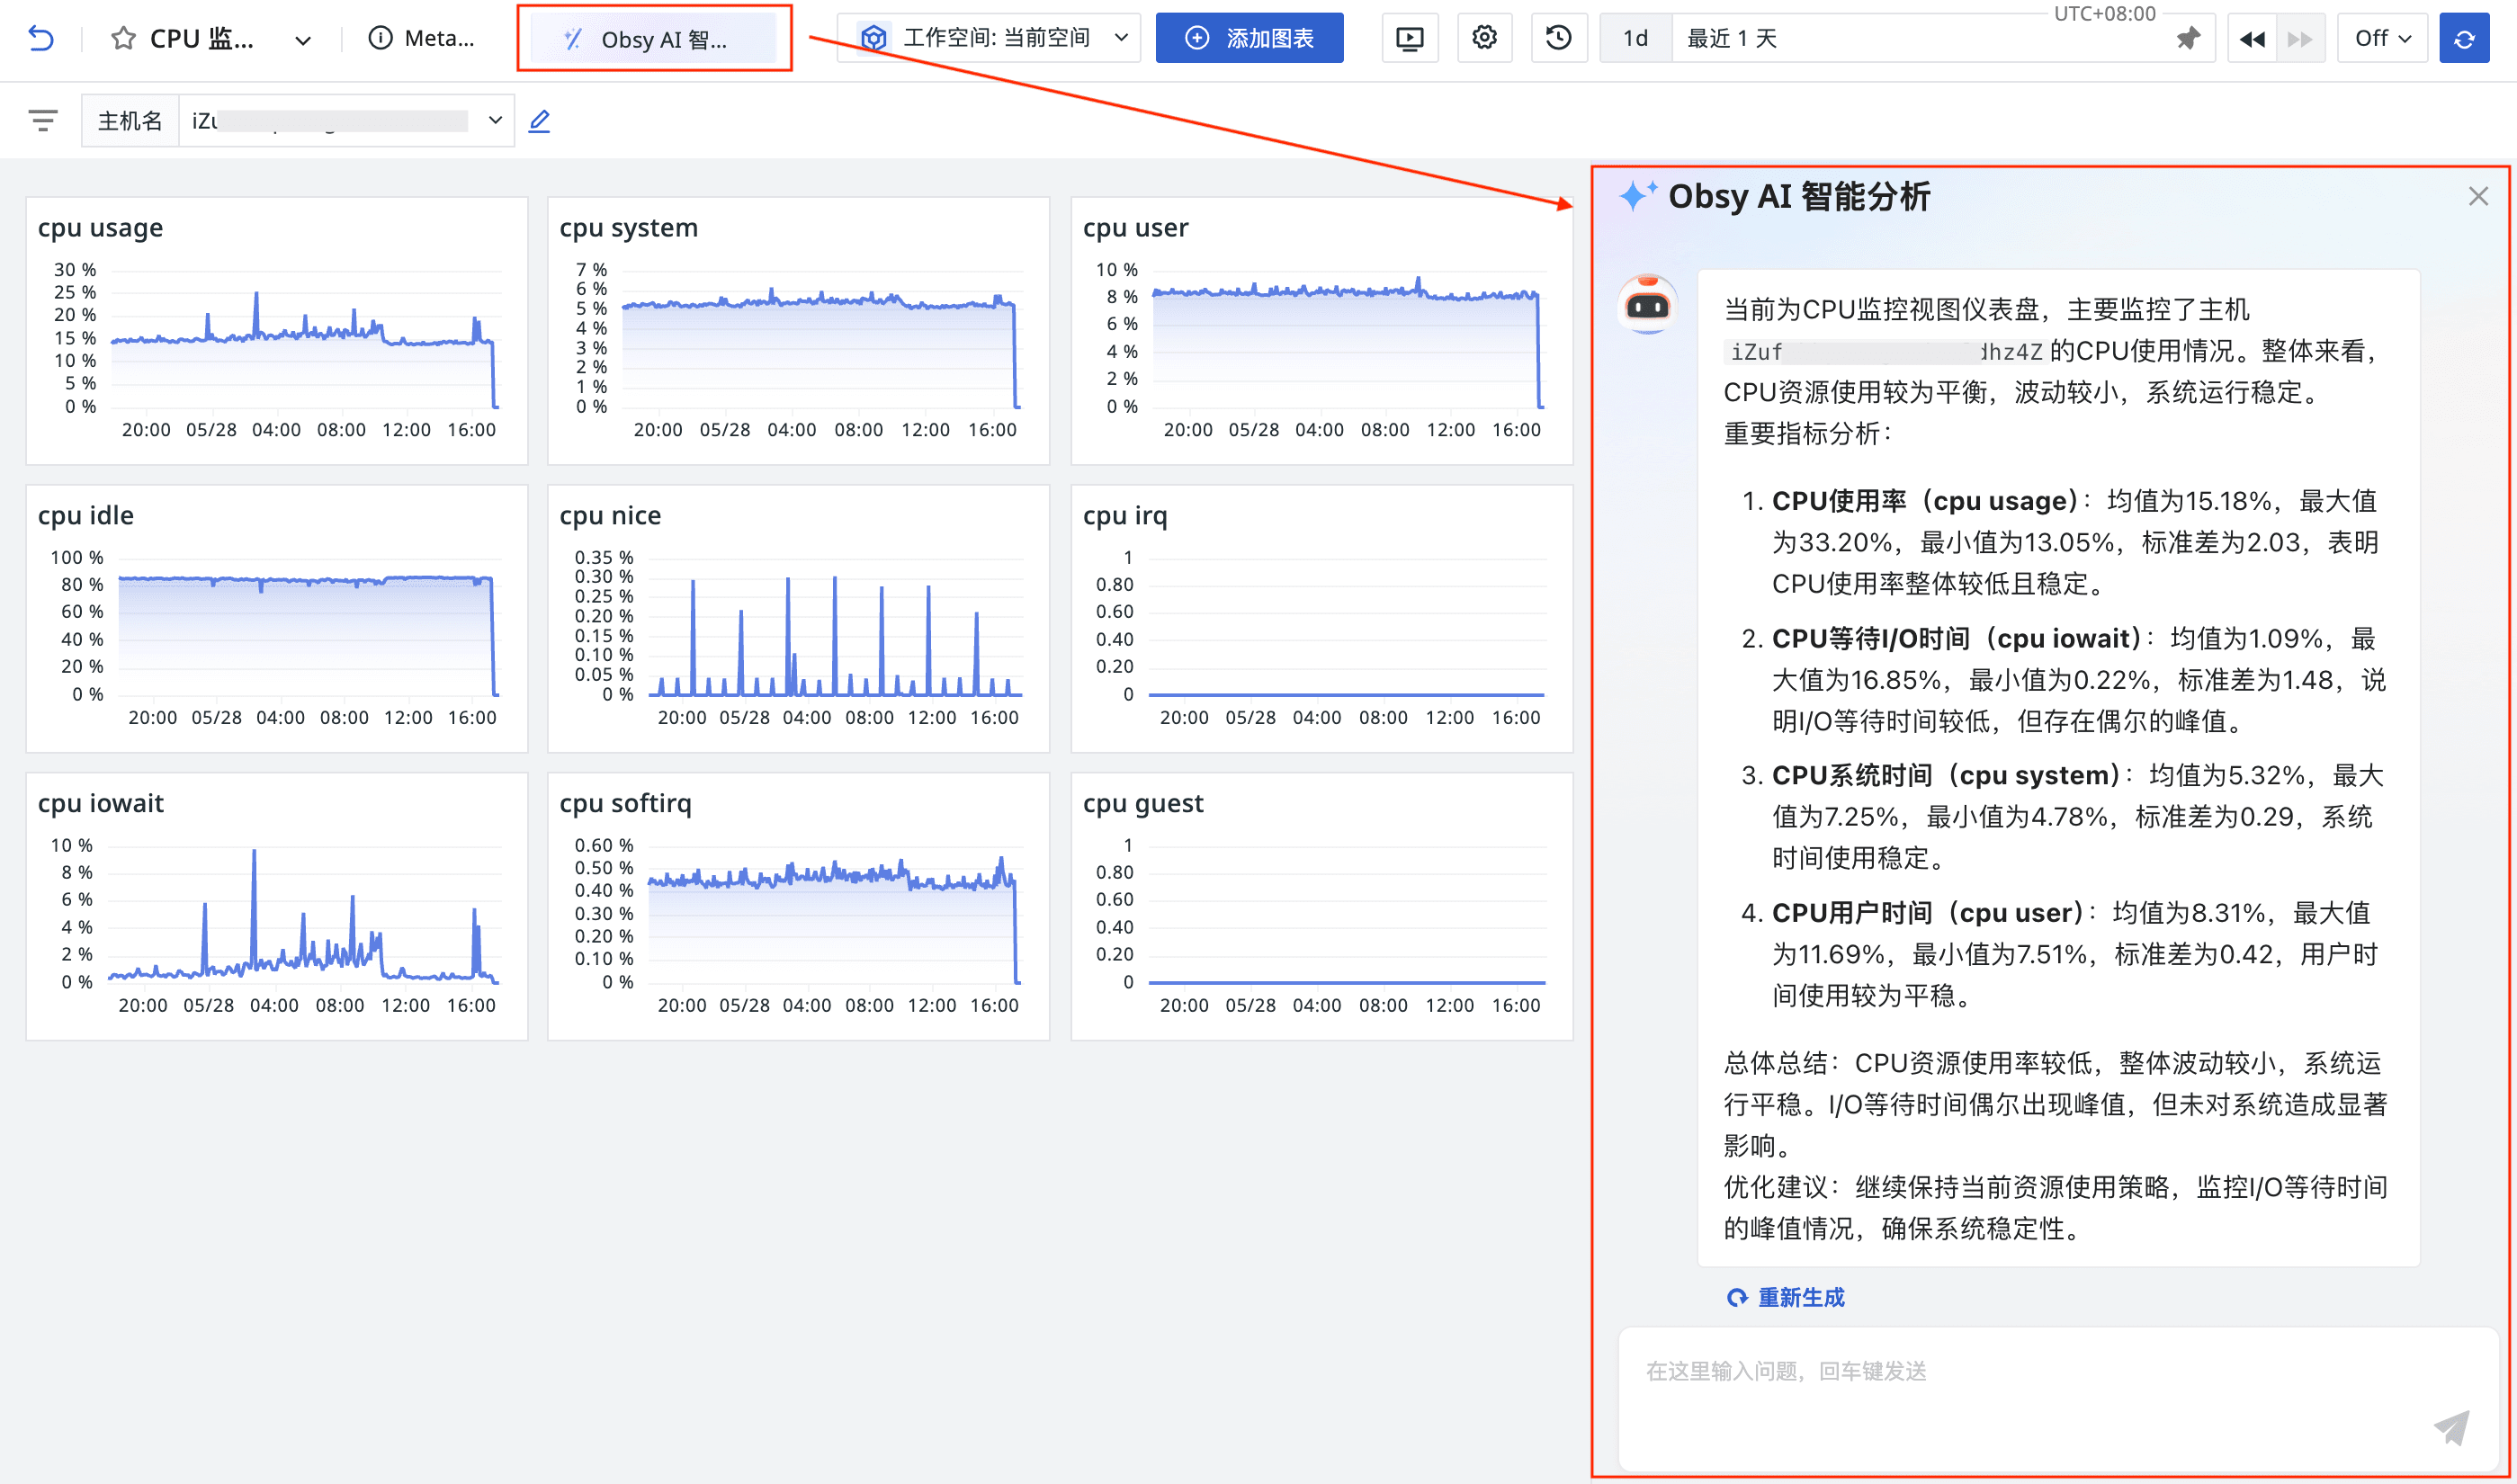Open slideshow presentation mode icon
This screenshot has width=2517, height=1484.
tap(1409, 38)
